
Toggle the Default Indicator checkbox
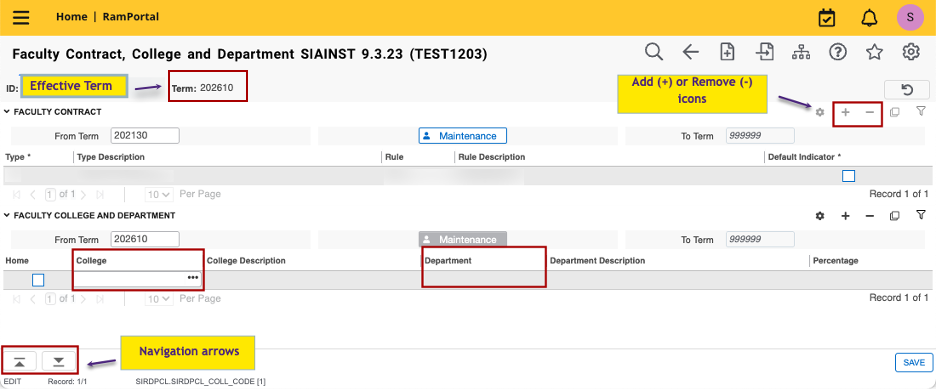tap(848, 175)
